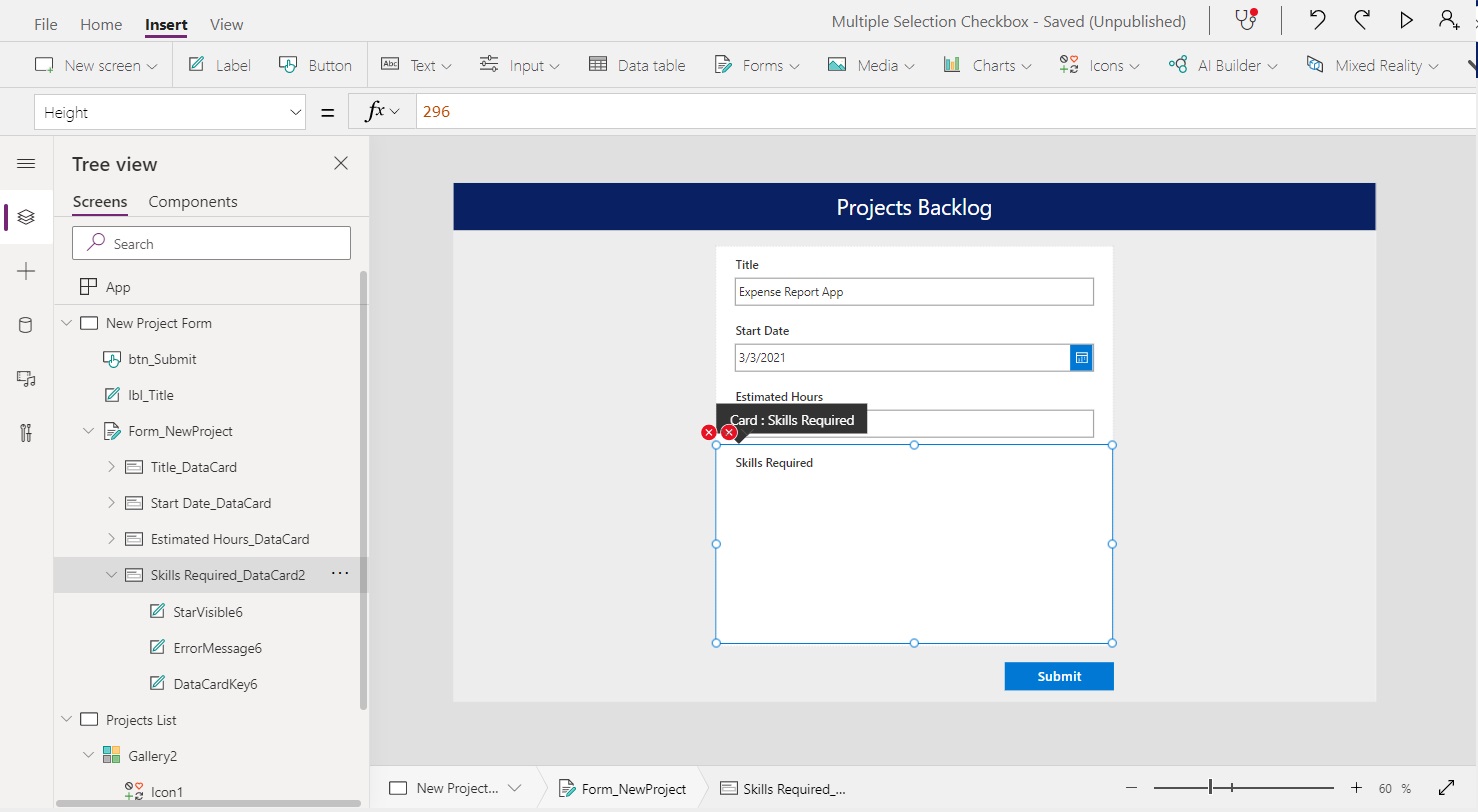Click the Tree view search box

point(211,242)
